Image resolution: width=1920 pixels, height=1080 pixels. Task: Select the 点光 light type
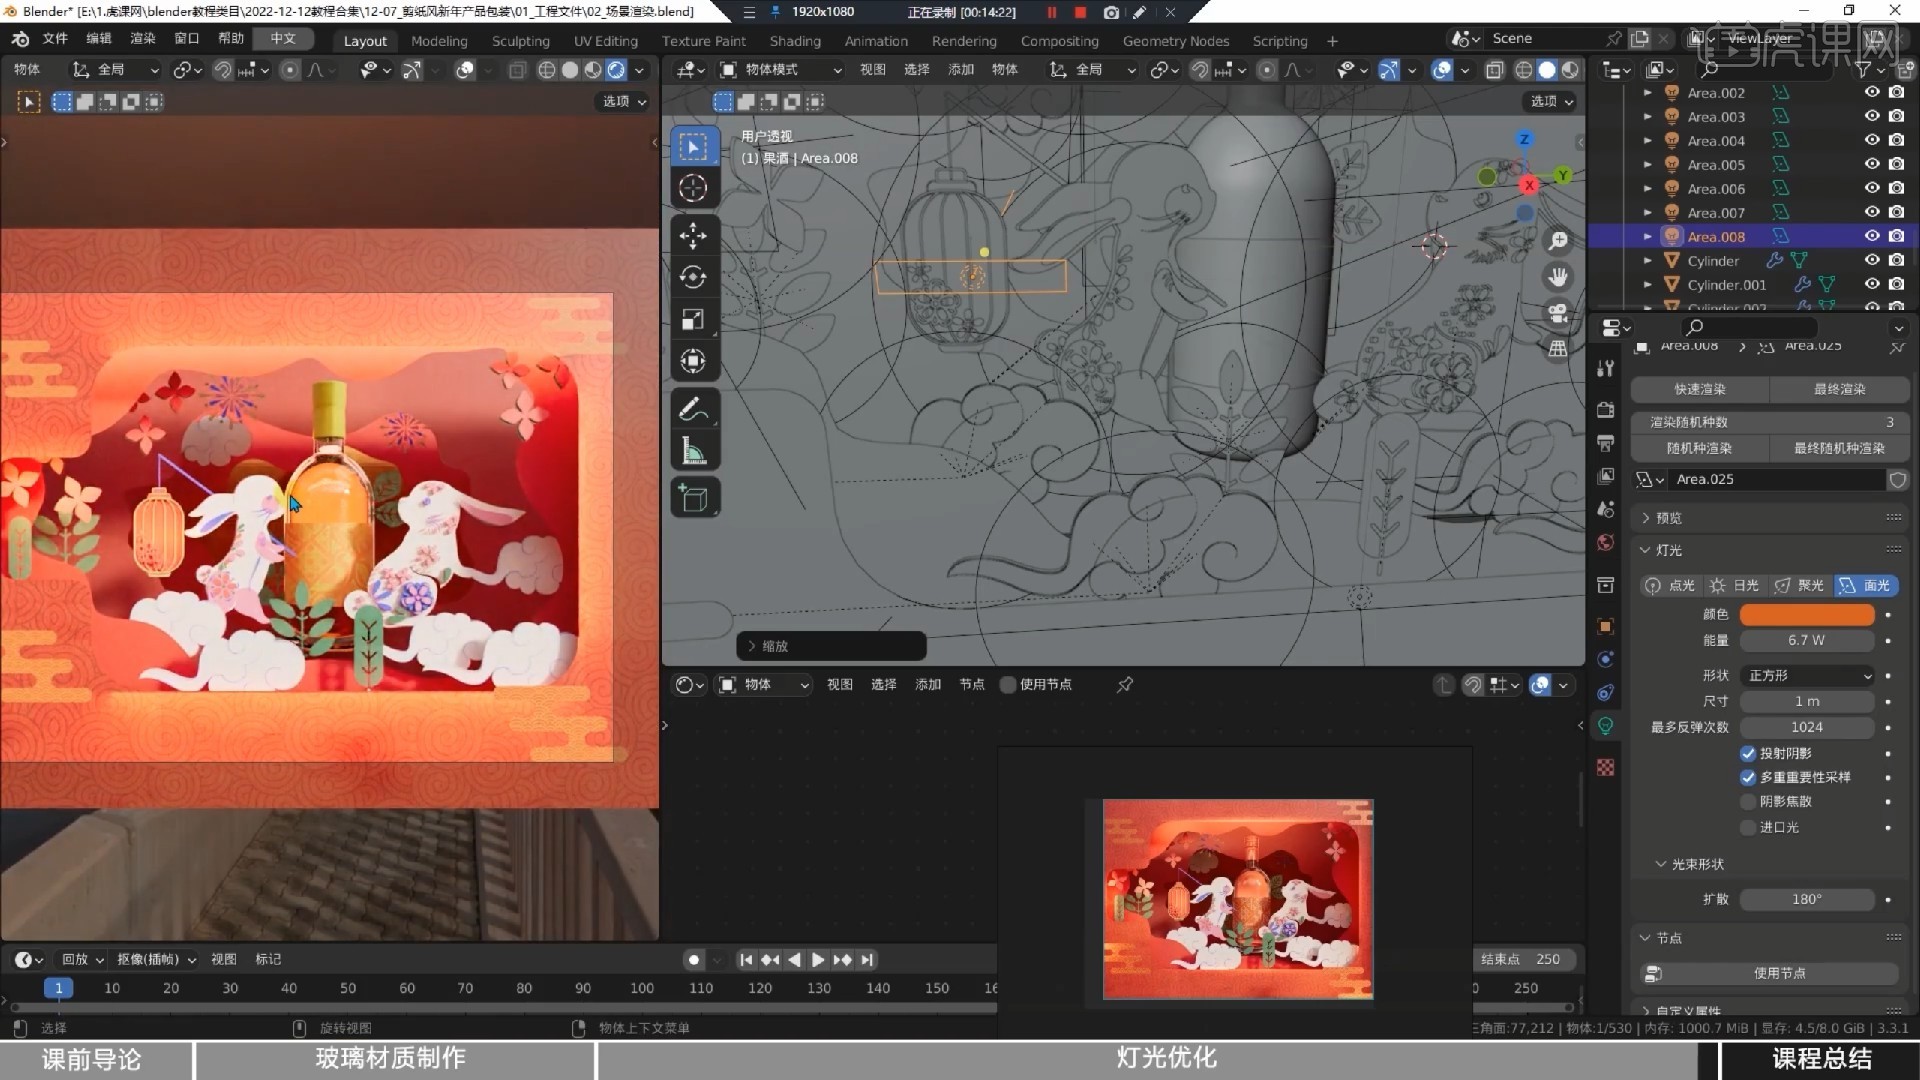click(x=1670, y=585)
